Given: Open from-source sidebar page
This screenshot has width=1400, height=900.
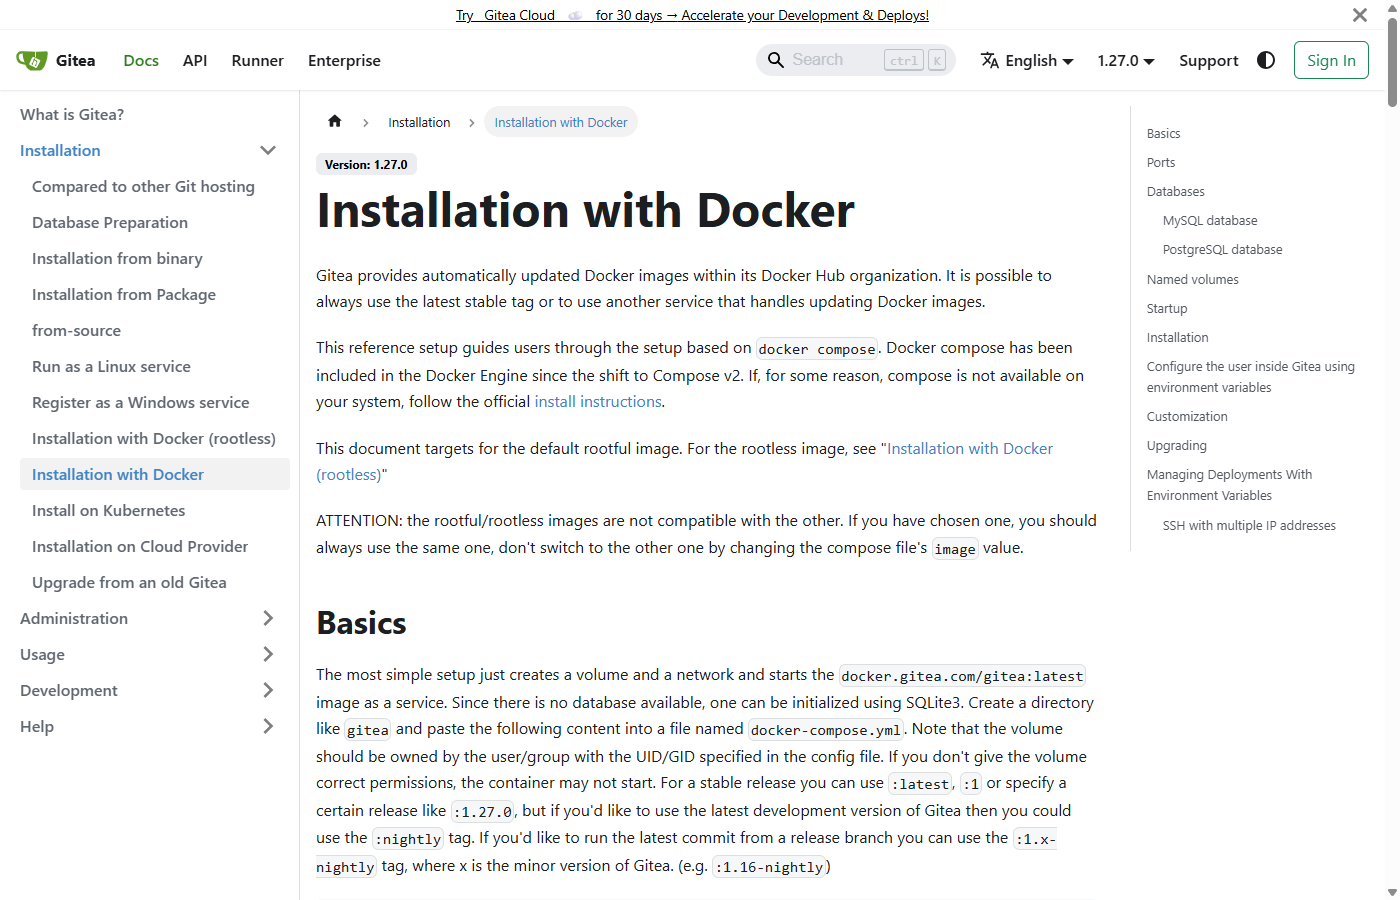Looking at the screenshot, I should pyautogui.click(x=76, y=330).
